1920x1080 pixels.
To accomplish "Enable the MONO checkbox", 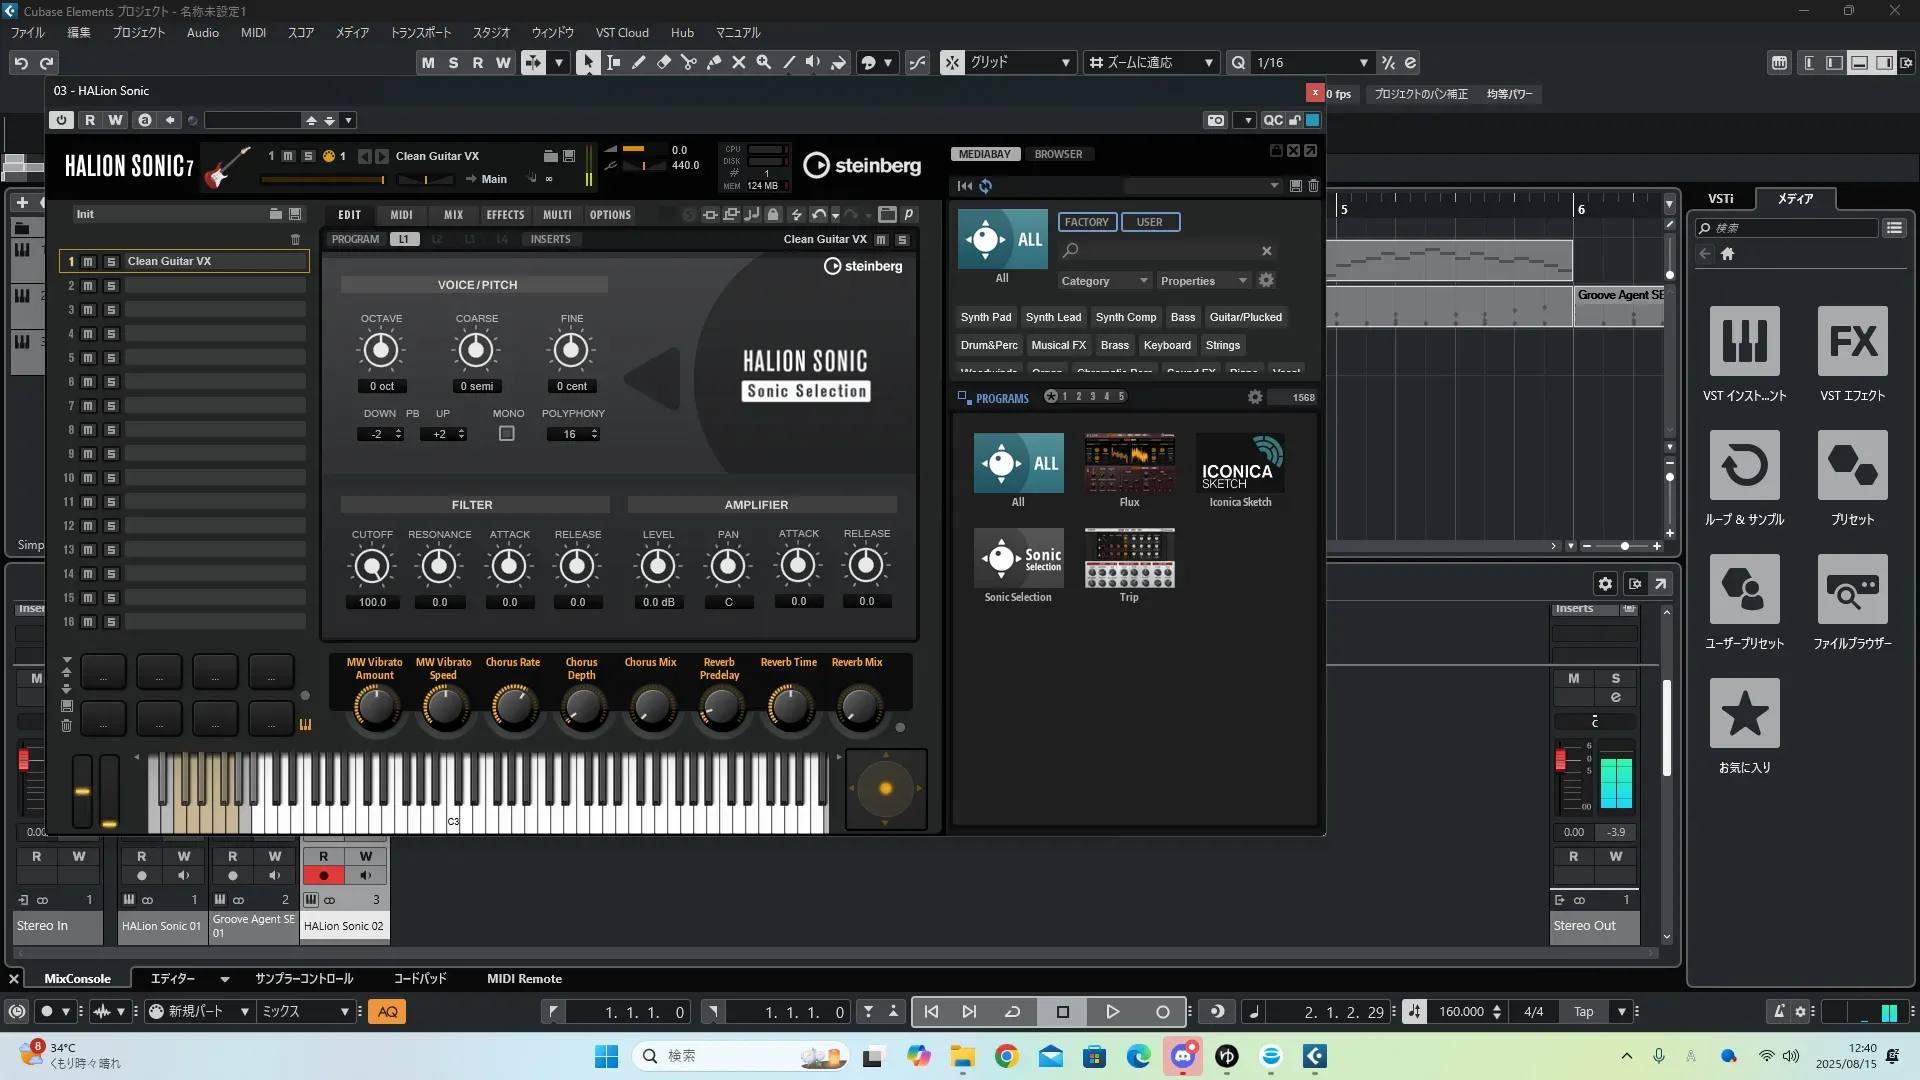I will pyautogui.click(x=507, y=434).
